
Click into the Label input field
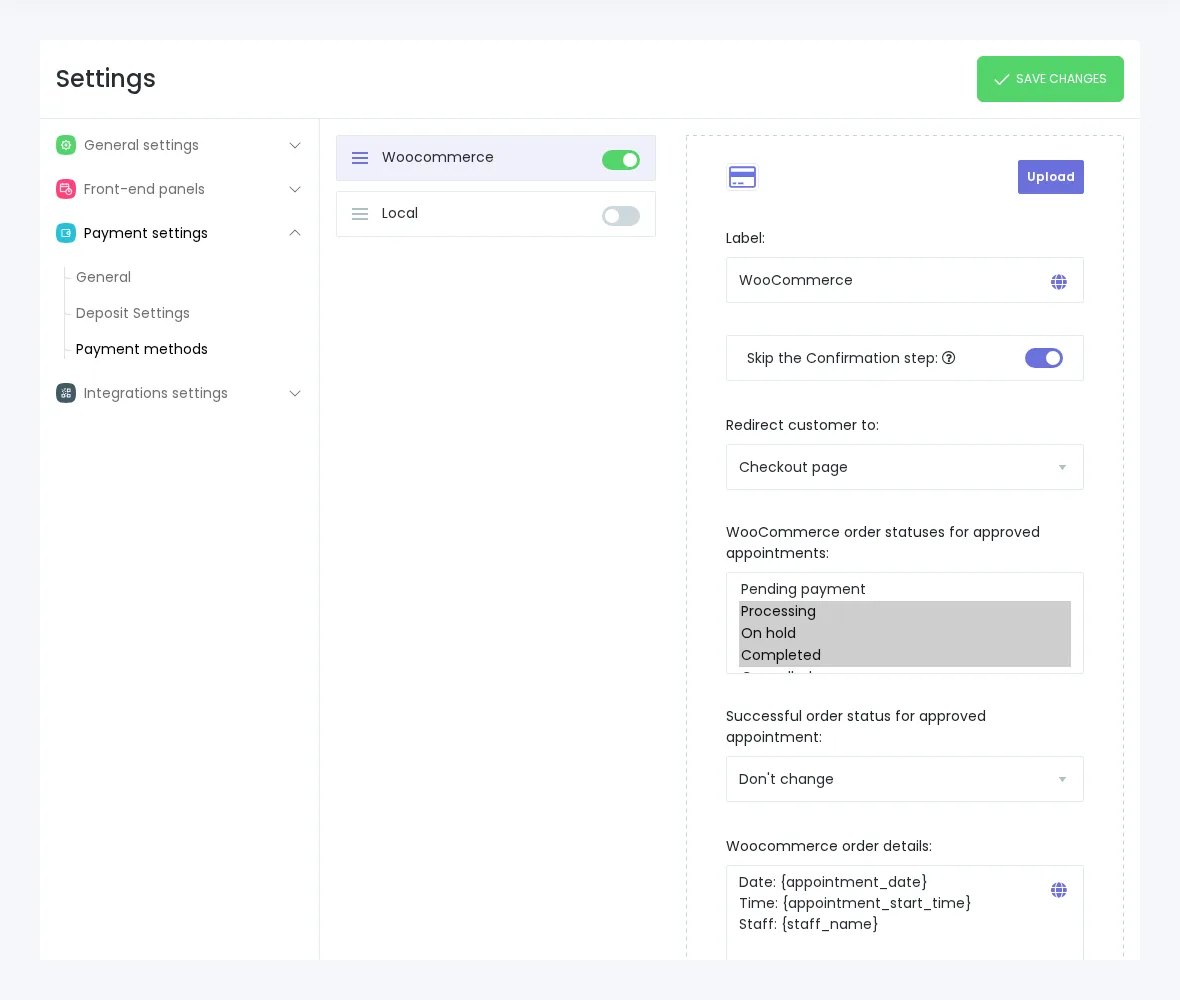point(905,280)
